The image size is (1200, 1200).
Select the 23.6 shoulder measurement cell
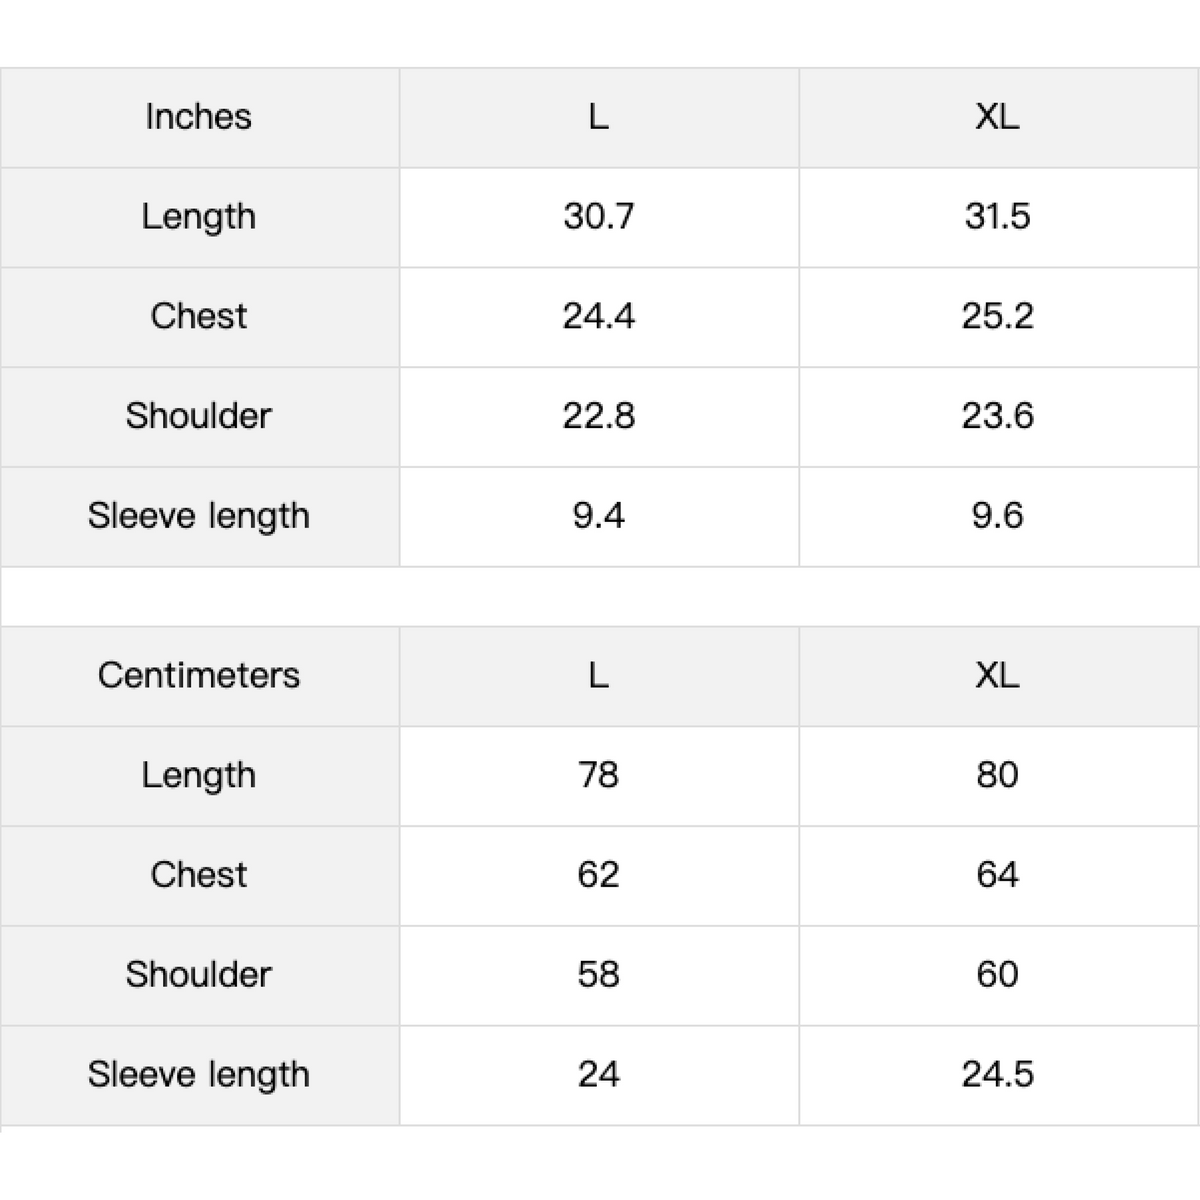click(x=999, y=417)
